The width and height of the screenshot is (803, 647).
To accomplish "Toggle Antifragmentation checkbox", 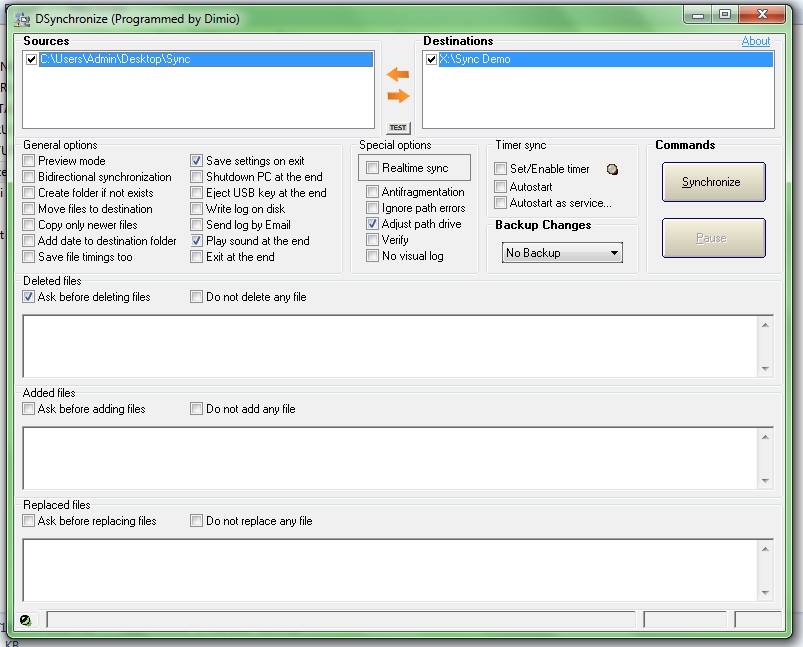I will click(372, 192).
